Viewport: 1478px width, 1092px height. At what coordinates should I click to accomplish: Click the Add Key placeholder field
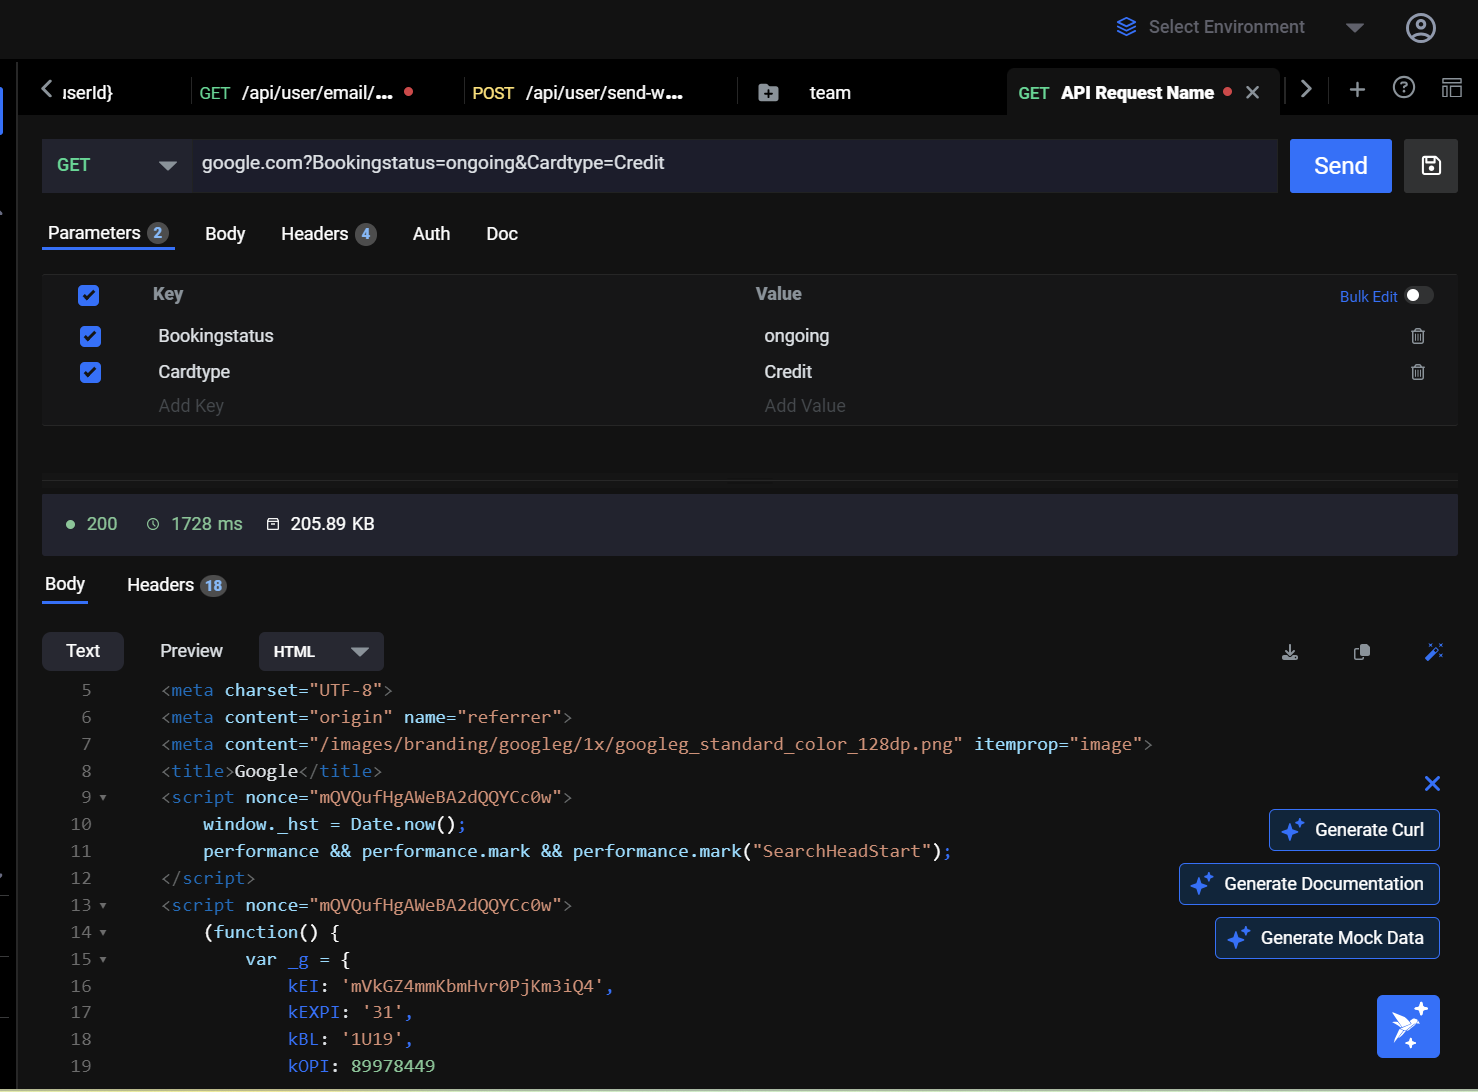coord(191,406)
